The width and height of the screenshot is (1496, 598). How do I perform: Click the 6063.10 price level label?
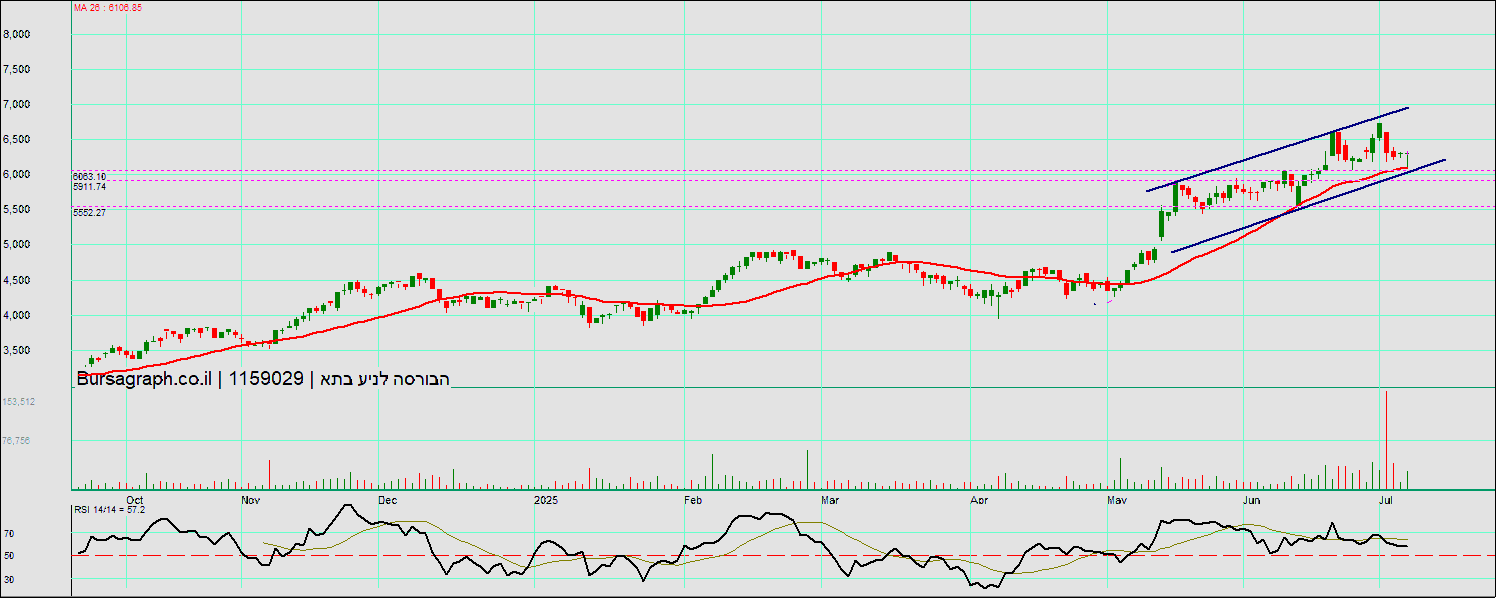89,176
